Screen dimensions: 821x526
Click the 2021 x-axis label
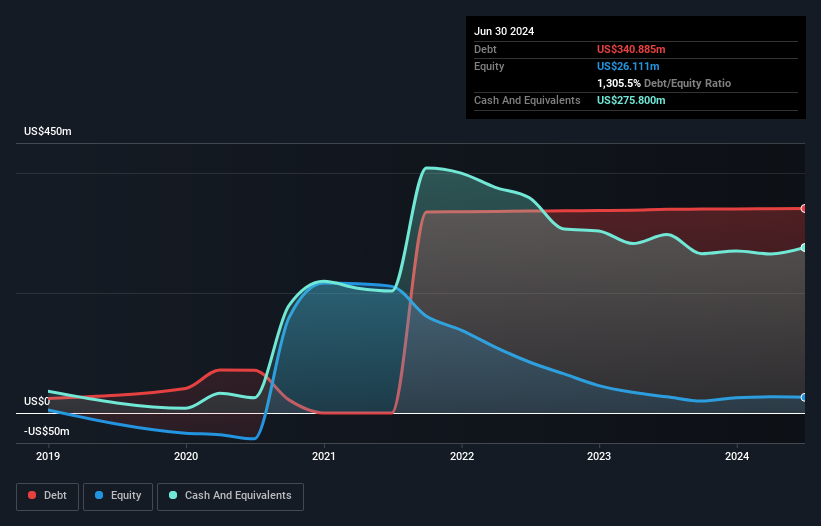pos(324,456)
